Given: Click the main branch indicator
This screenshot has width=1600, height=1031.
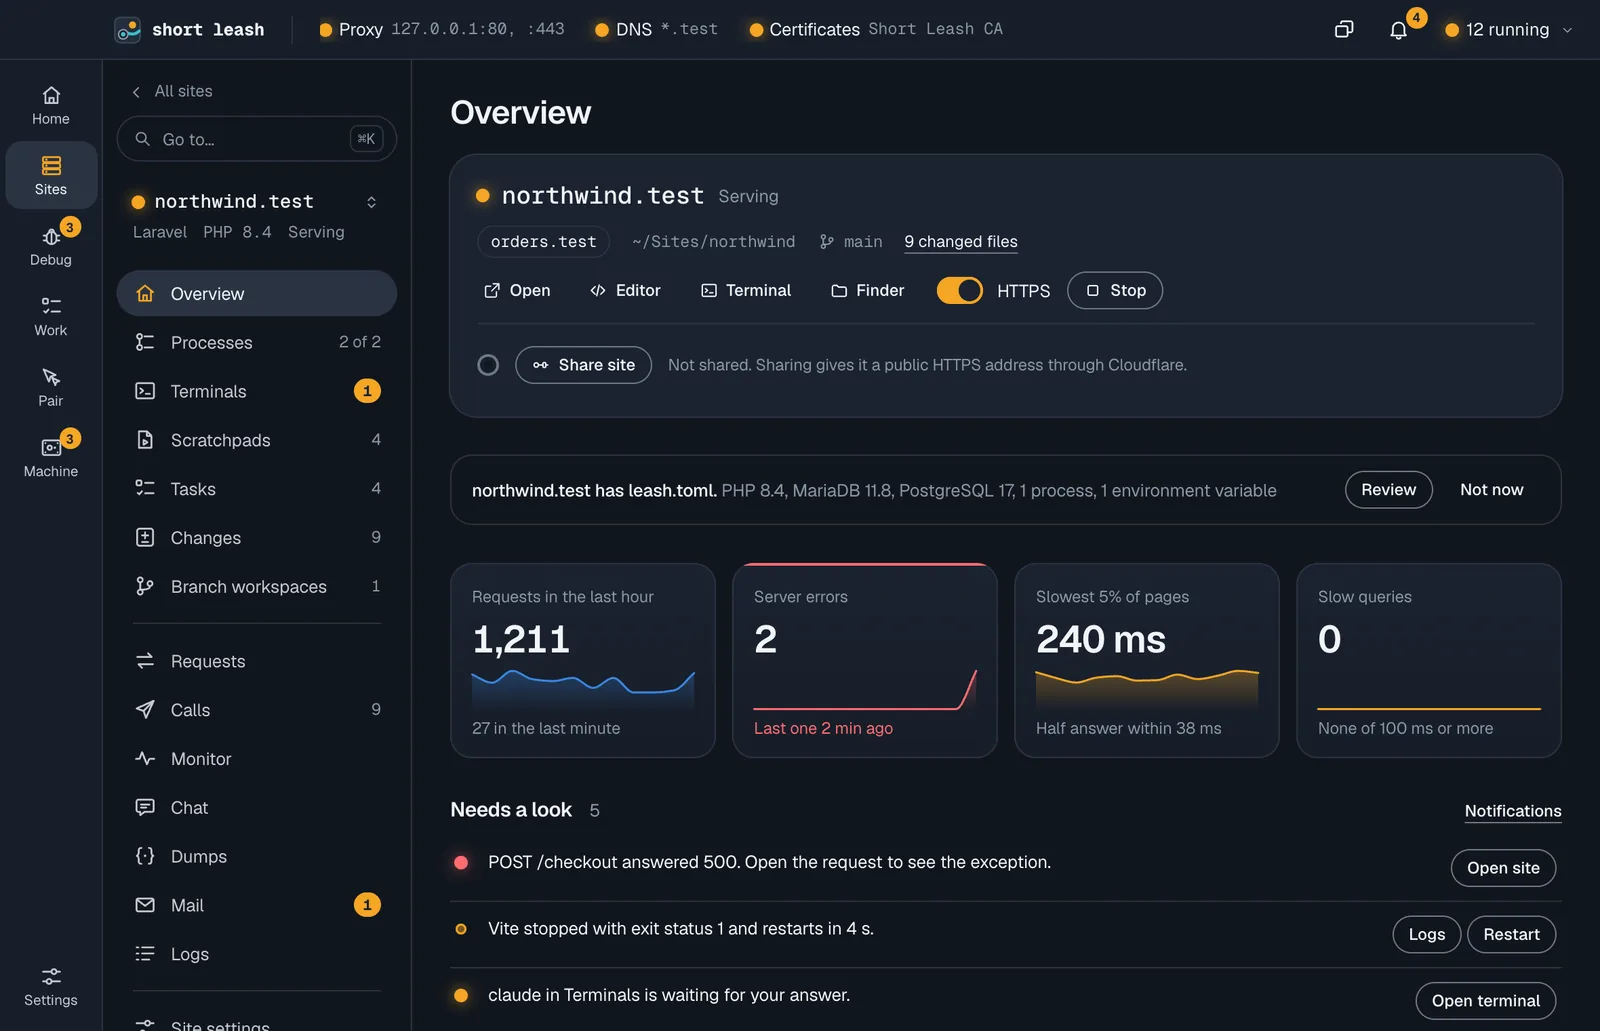Looking at the screenshot, I should (x=851, y=242).
